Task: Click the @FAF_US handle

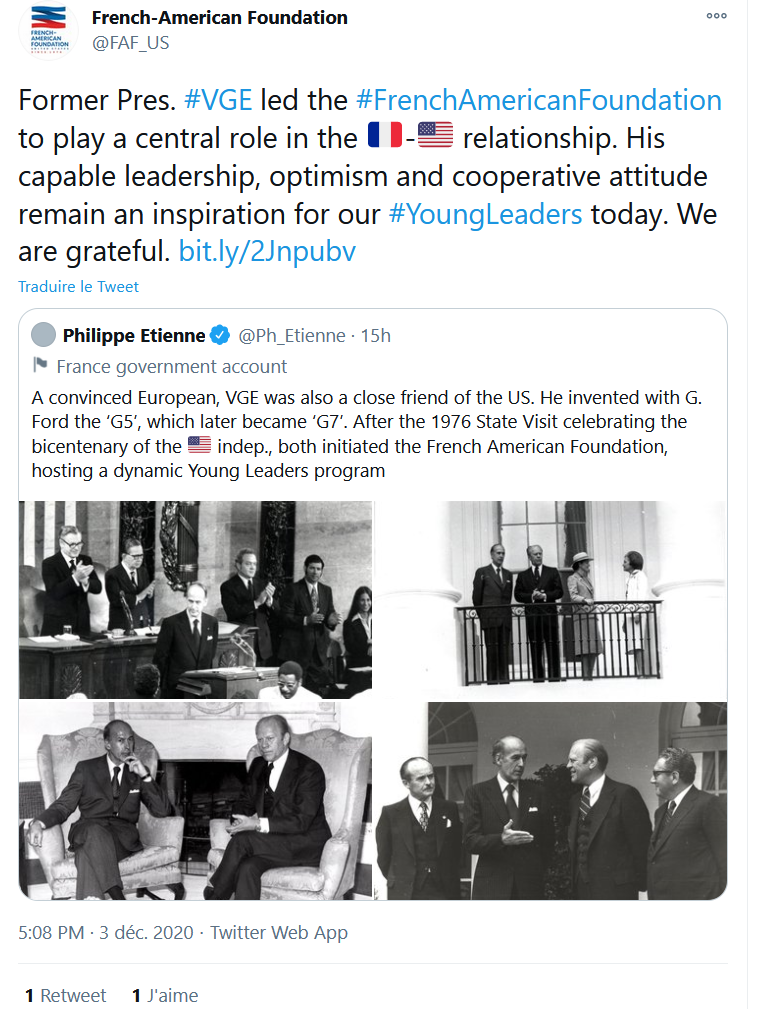Action: pos(130,42)
